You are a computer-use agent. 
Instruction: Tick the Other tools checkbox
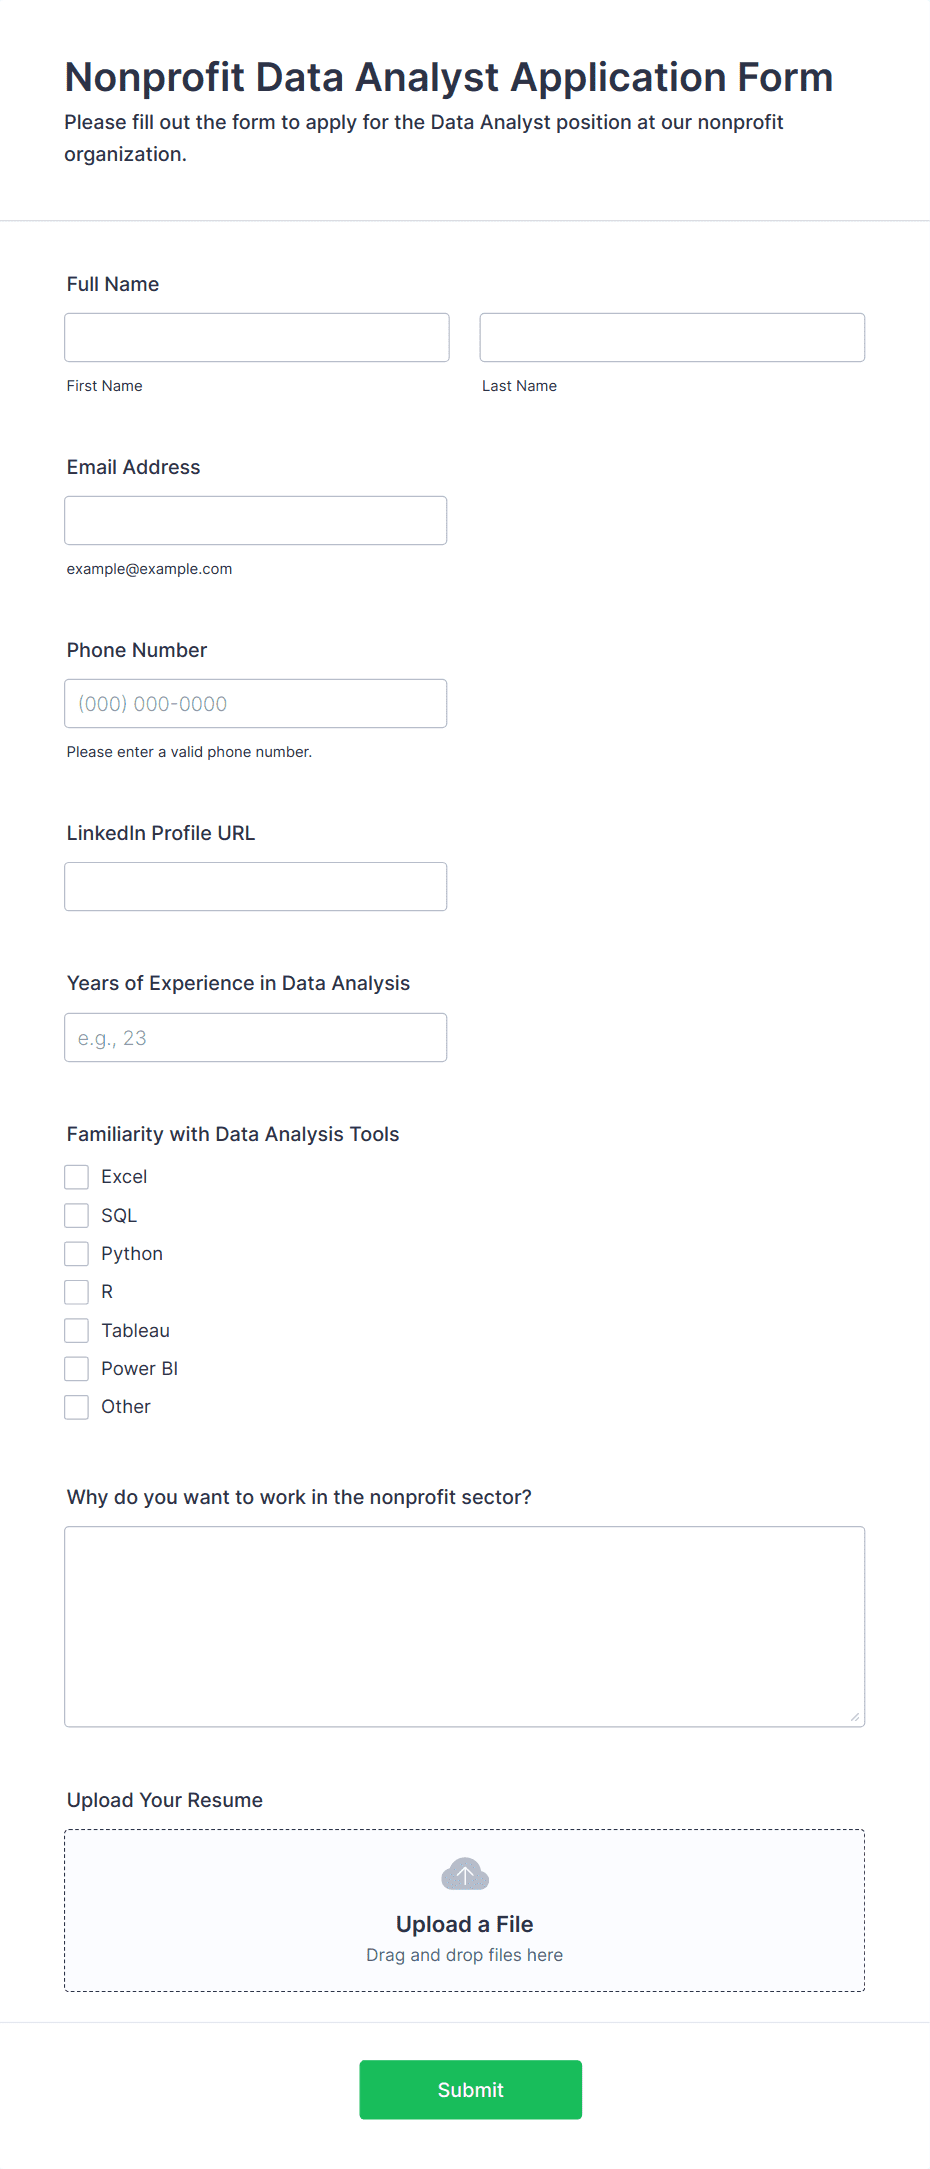pos(77,1407)
